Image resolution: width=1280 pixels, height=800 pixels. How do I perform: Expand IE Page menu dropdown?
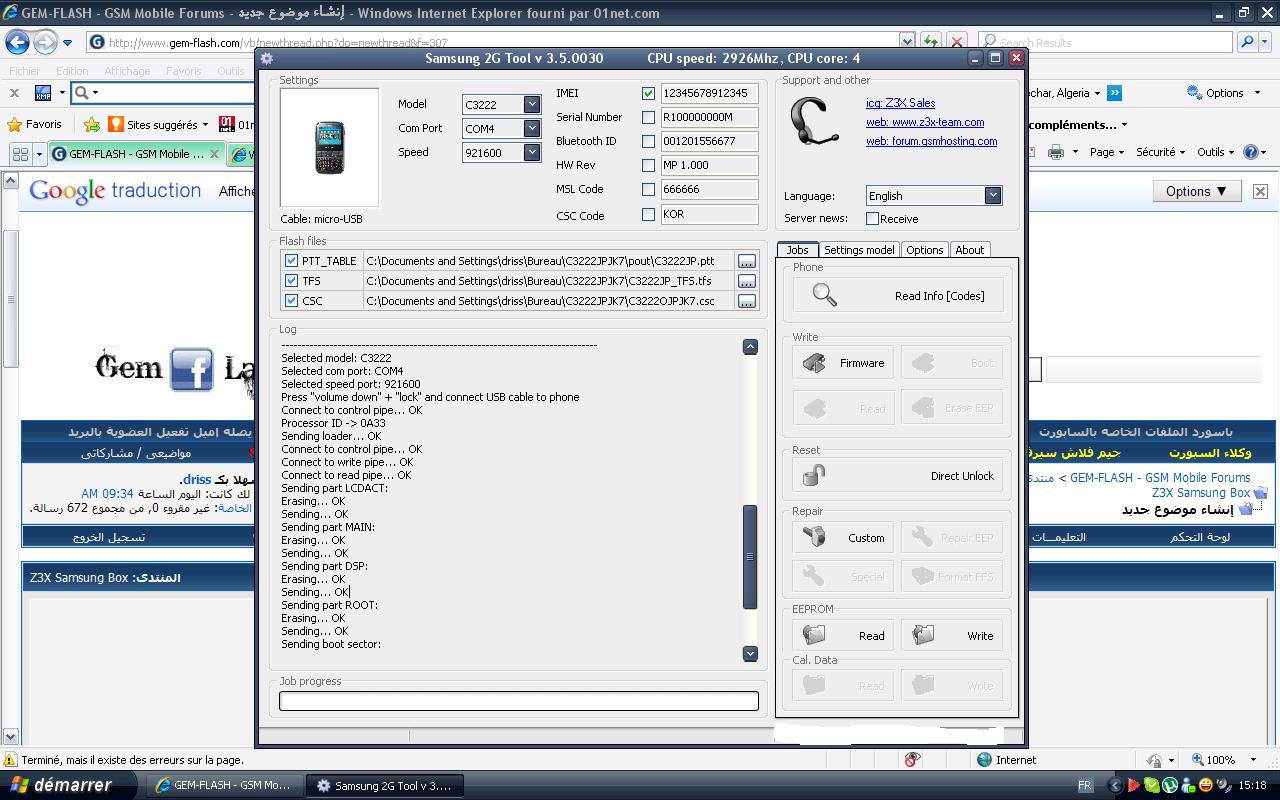tap(1107, 152)
